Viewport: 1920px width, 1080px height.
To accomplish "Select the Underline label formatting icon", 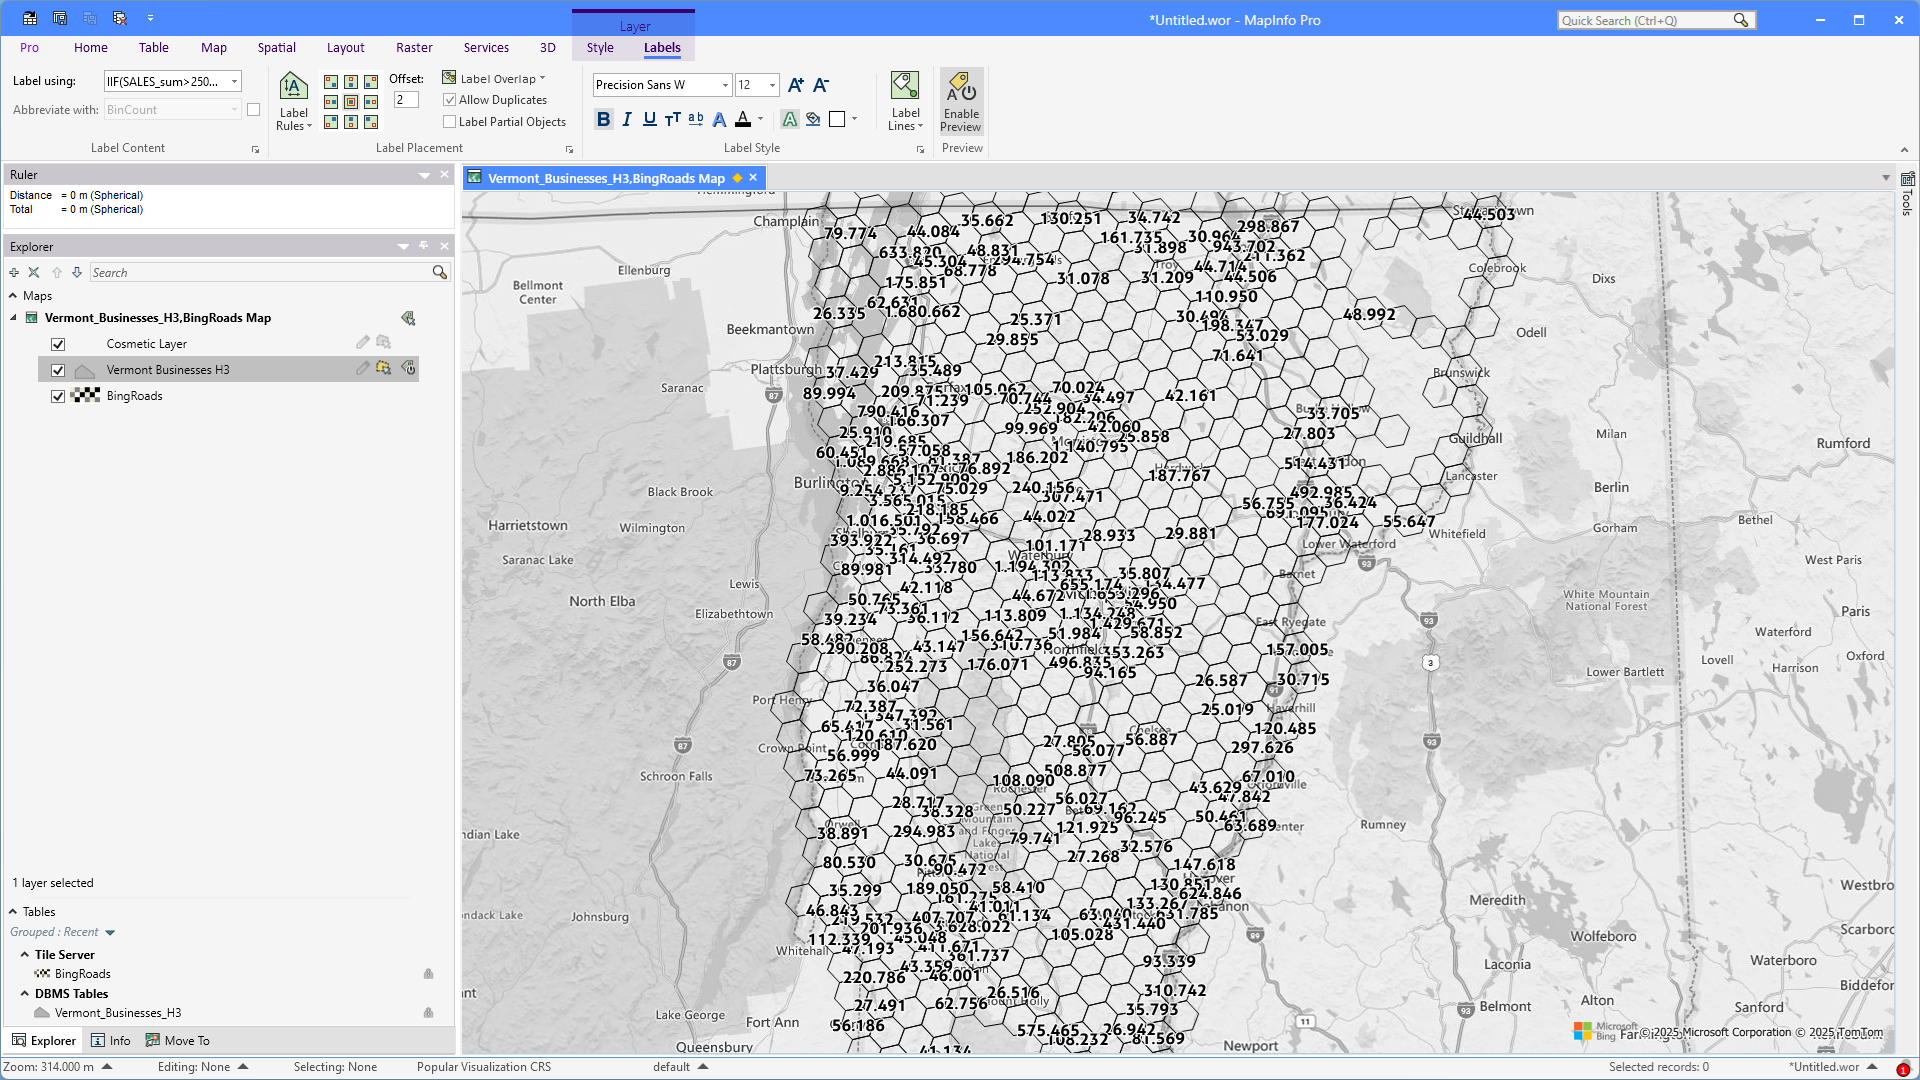I will click(x=649, y=119).
